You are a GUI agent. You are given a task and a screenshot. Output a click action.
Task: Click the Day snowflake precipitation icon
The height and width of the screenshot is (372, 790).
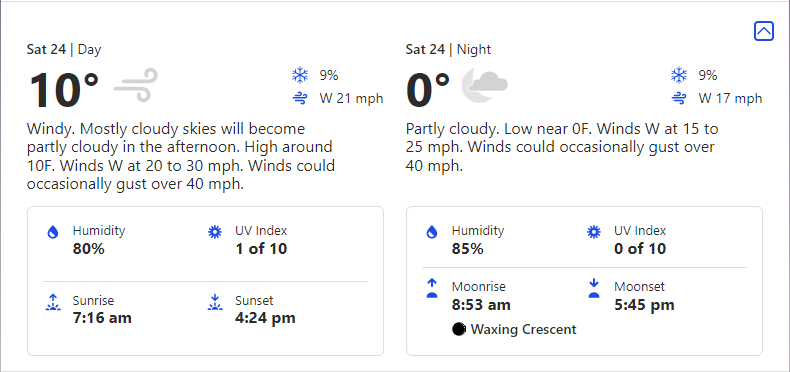[x=300, y=76]
